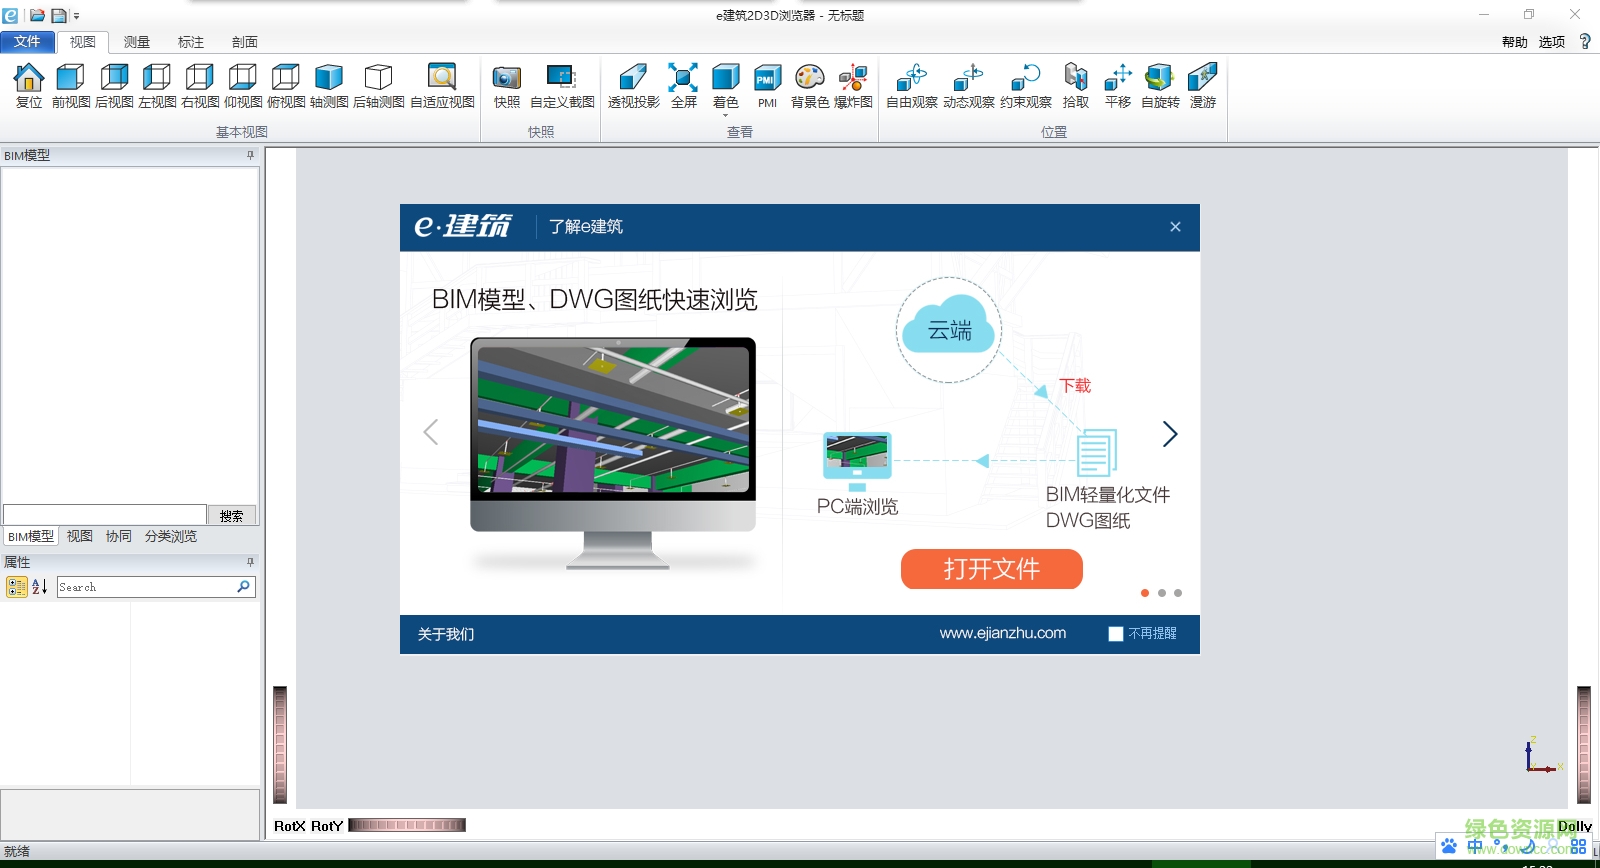Open 背景色 background color palette
Image resolution: width=1600 pixels, height=868 pixels.
[810, 86]
